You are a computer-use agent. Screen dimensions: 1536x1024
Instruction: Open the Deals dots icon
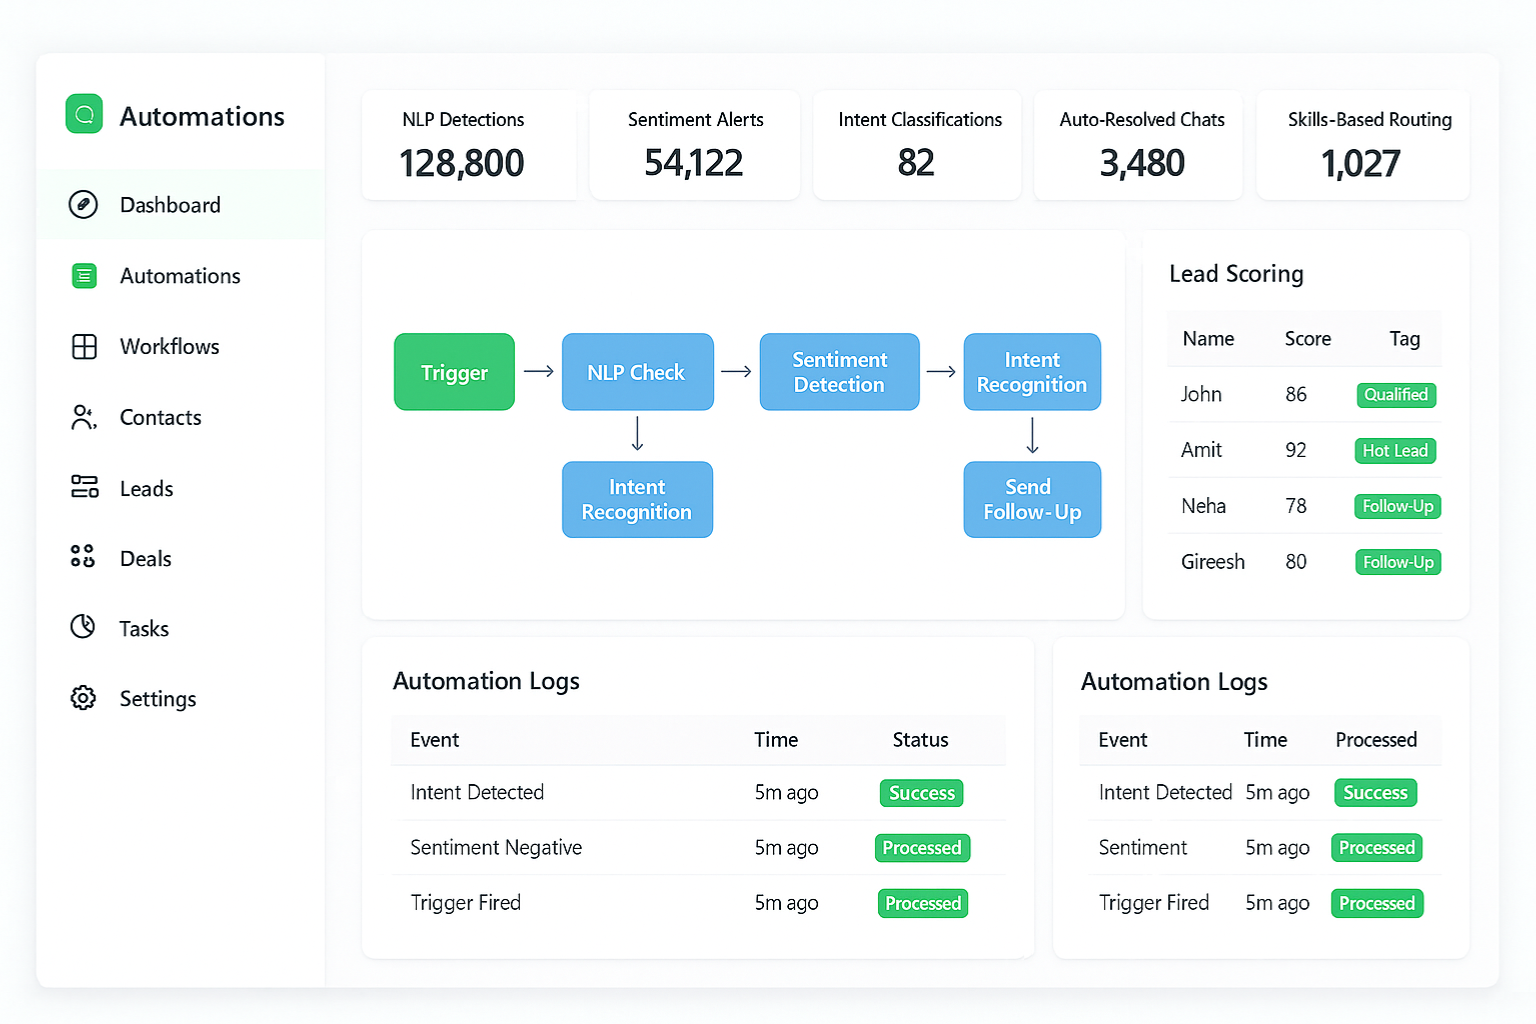click(x=84, y=558)
